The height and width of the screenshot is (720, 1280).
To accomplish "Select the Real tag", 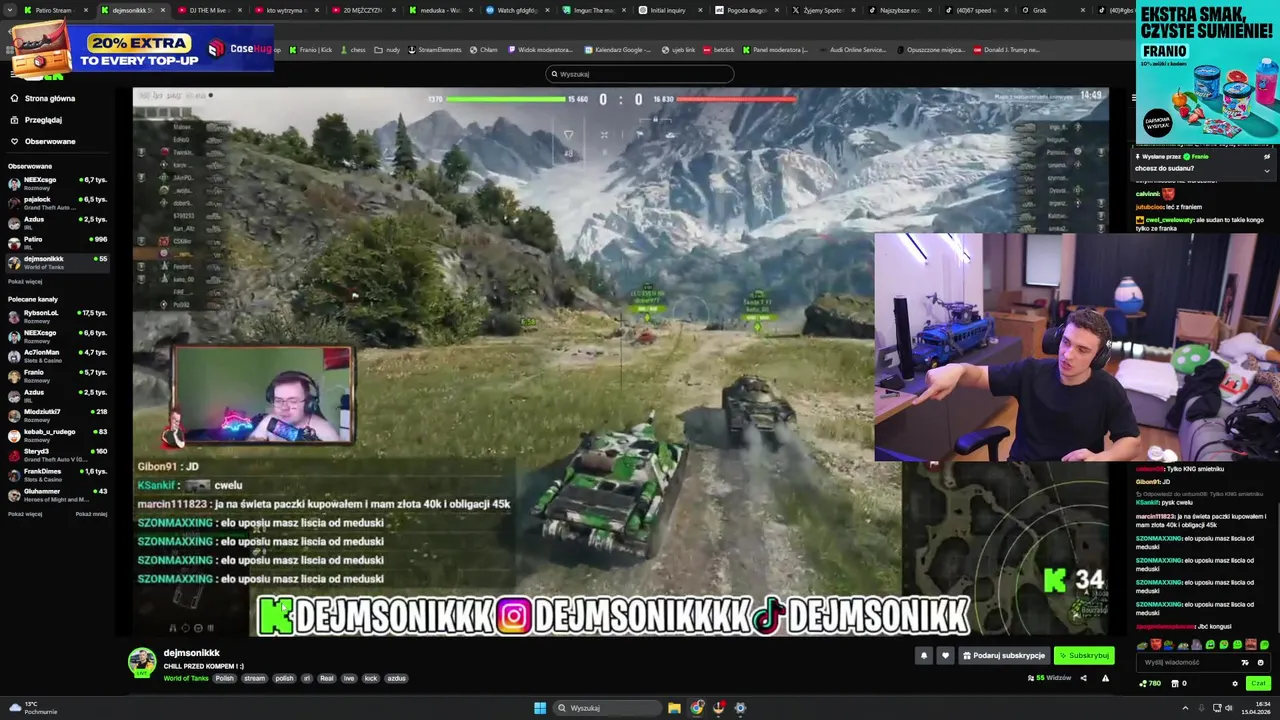I will (x=327, y=678).
